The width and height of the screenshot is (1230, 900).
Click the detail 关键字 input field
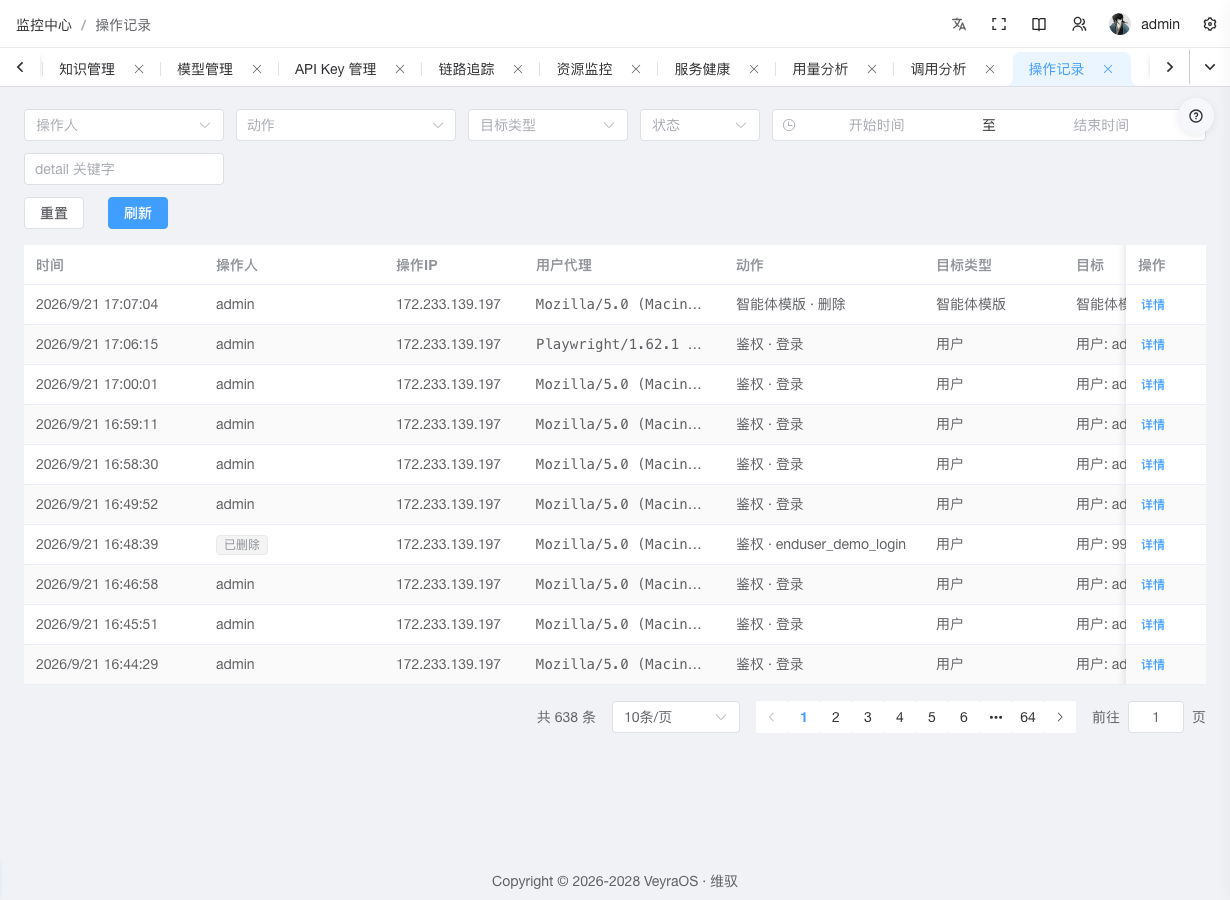[x=124, y=169]
